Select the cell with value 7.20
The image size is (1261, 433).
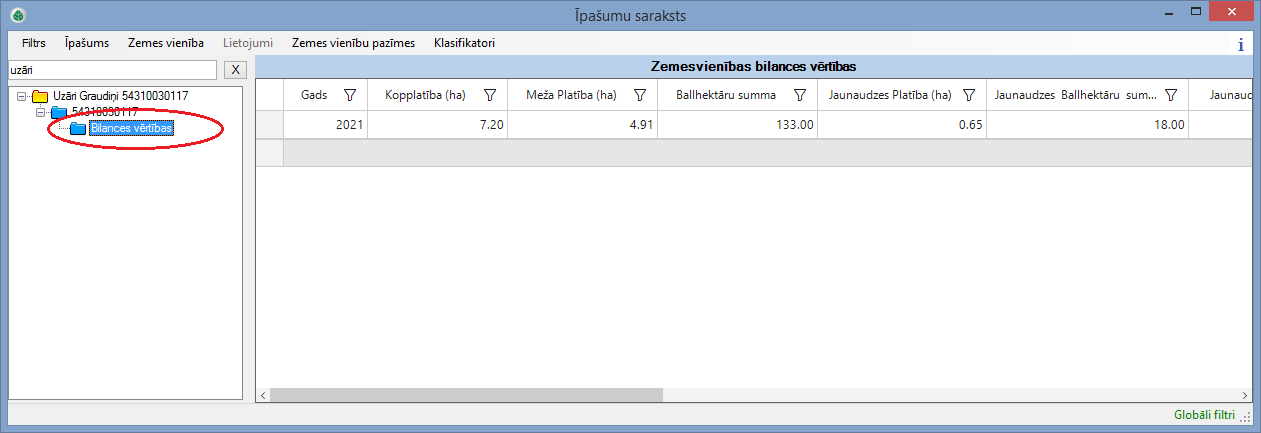tap(437, 125)
